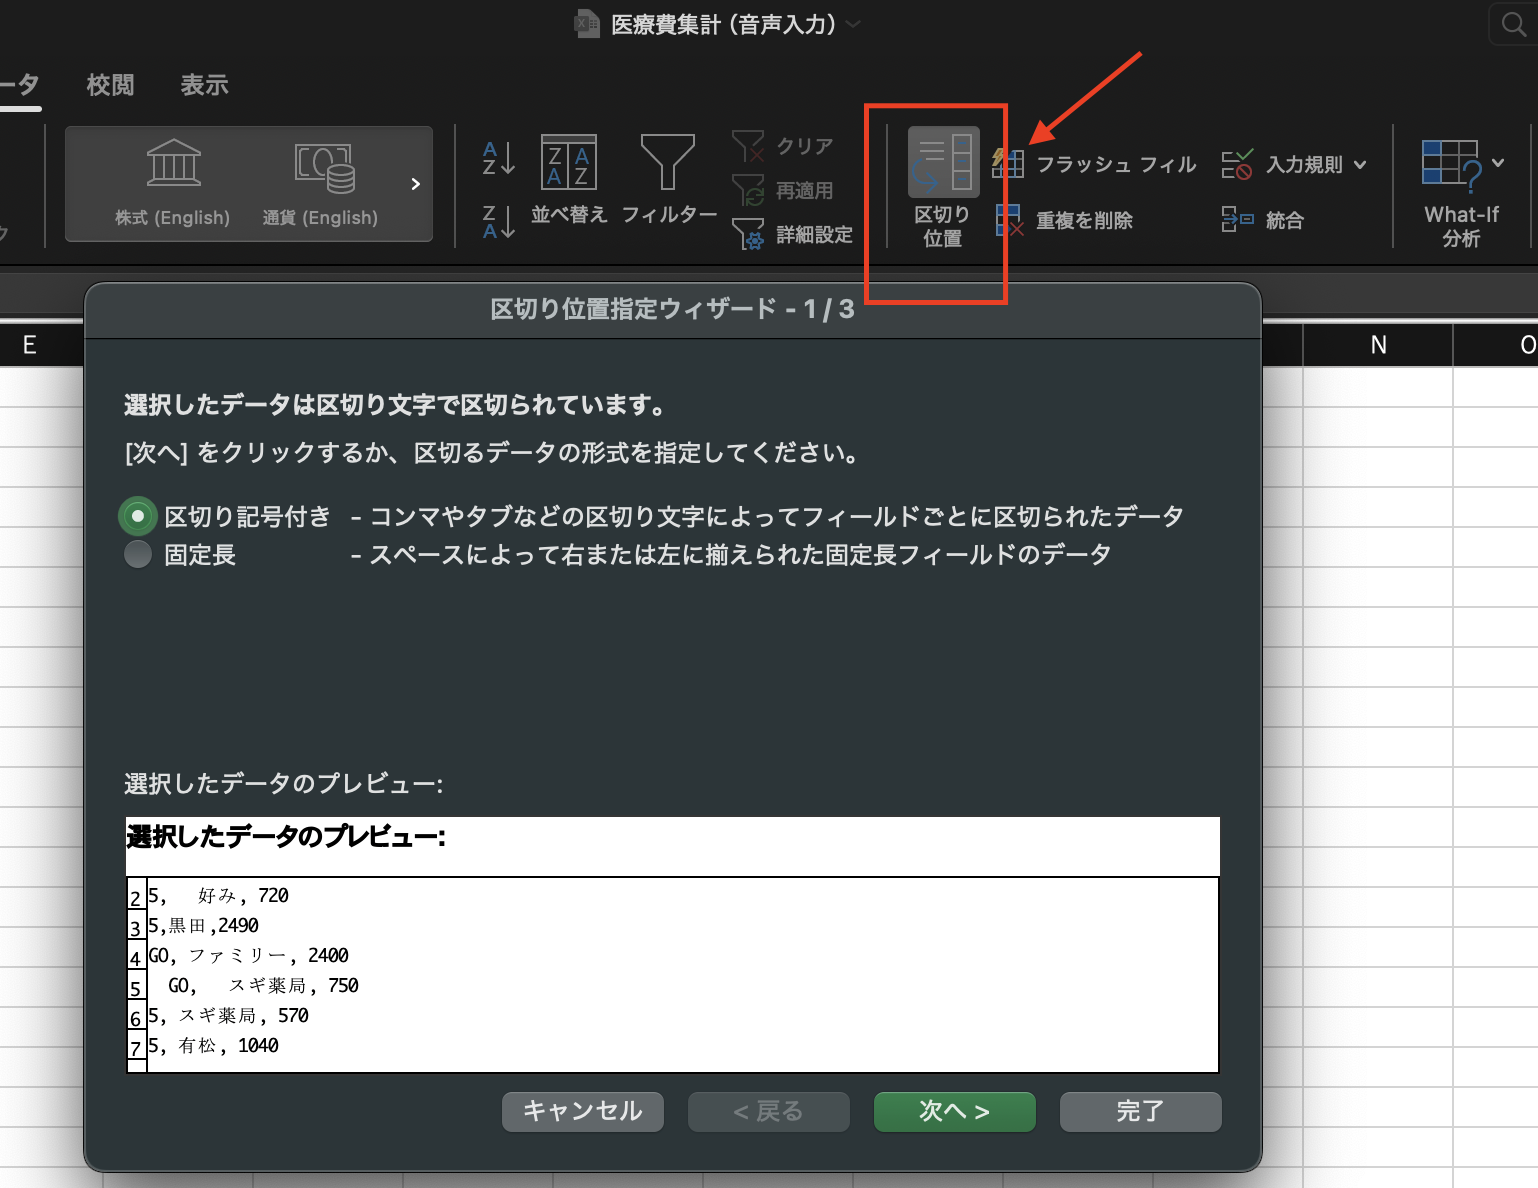Click the Consolidate (統合) icon
Viewport: 1538px width, 1188px height.
[x=1237, y=220]
